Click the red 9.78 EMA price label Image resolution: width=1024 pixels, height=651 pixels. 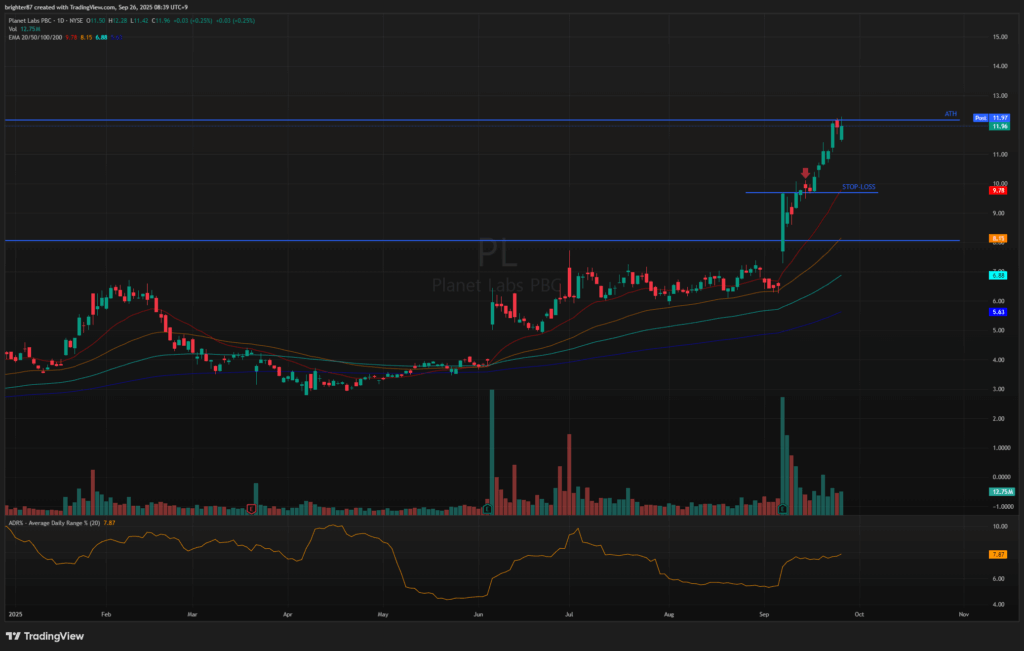point(998,191)
